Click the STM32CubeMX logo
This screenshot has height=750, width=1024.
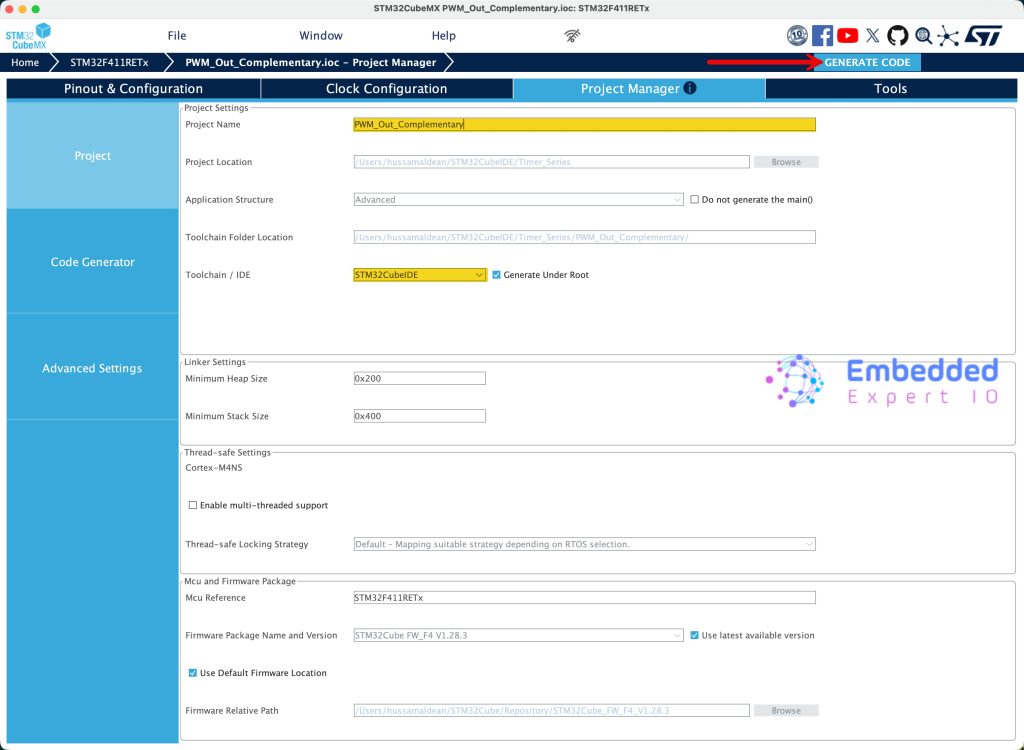point(28,36)
